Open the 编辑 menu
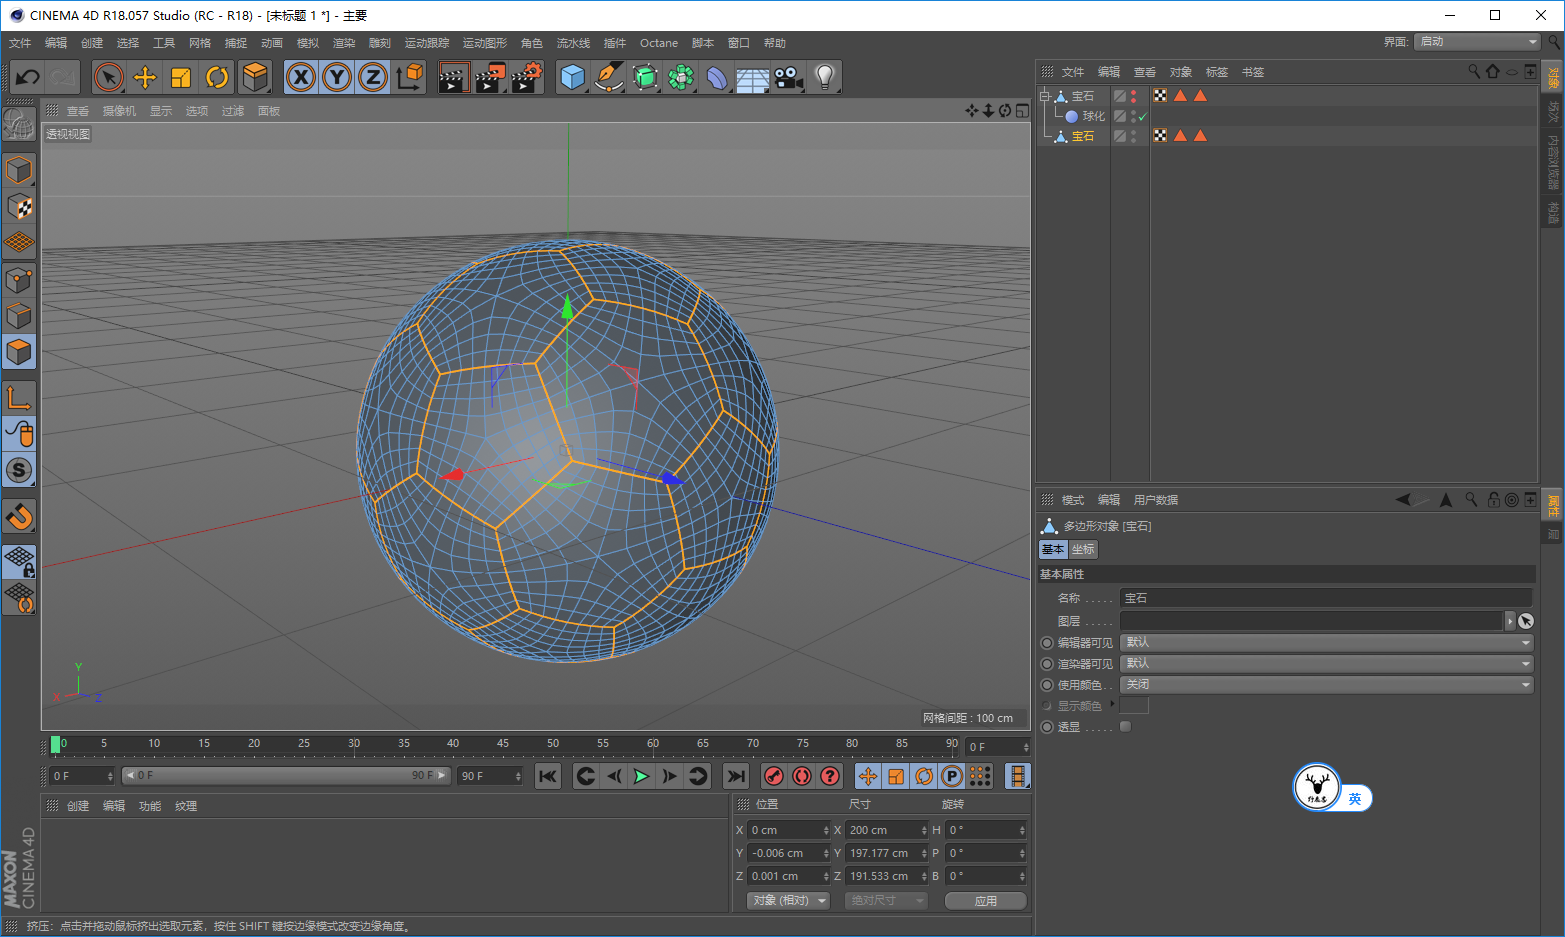1565x937 pixels. click(x=56, y=43)
